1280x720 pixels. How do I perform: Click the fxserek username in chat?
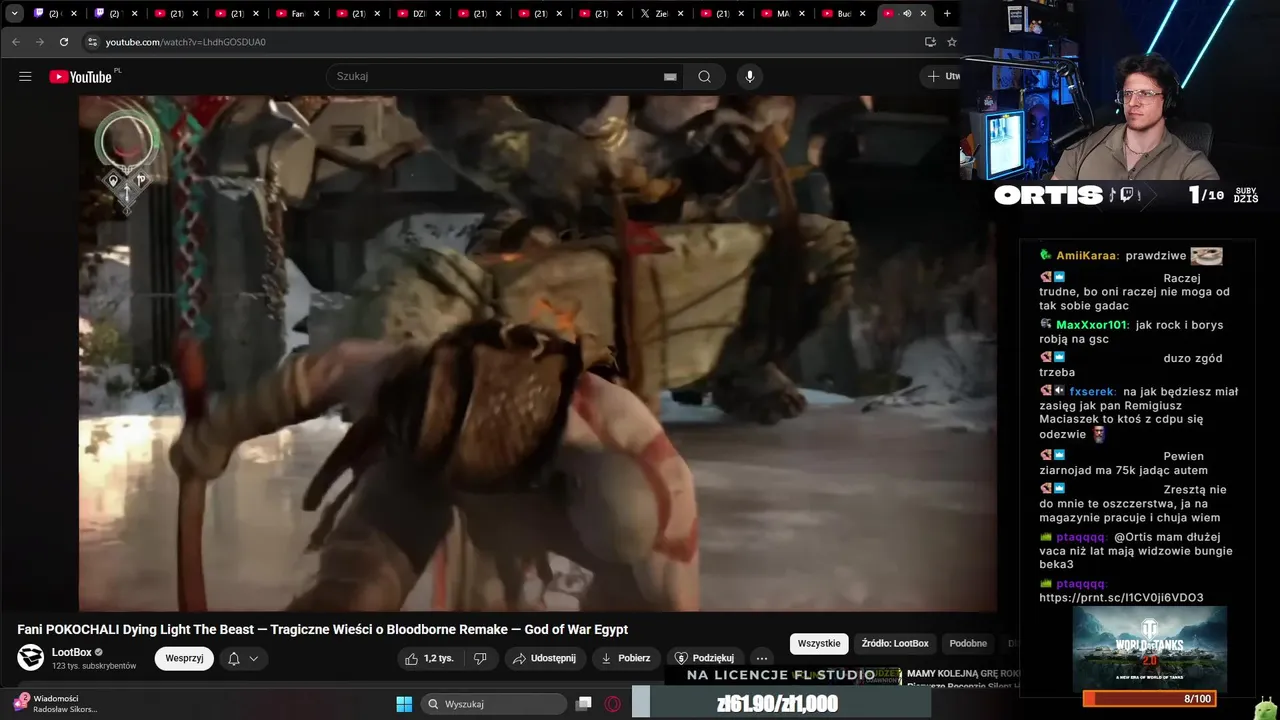coord(1092,392)
